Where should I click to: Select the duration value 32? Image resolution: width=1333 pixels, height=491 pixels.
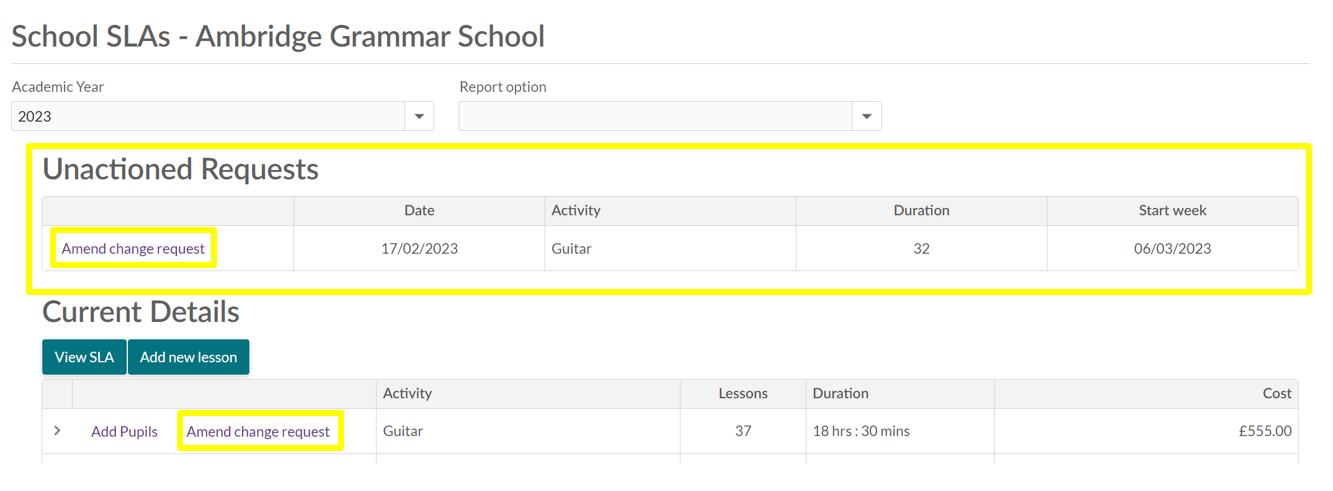pos(922,248)
